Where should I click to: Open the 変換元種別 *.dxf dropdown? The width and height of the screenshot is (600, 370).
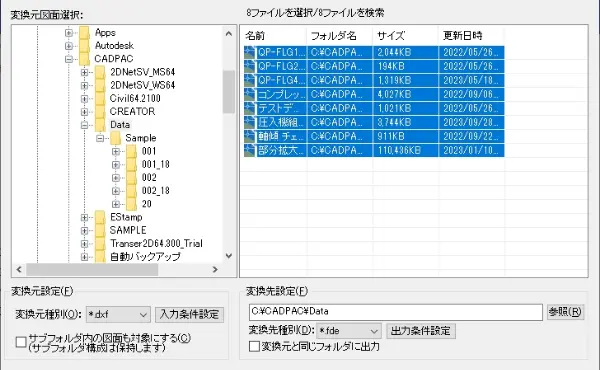click(118, 315)
